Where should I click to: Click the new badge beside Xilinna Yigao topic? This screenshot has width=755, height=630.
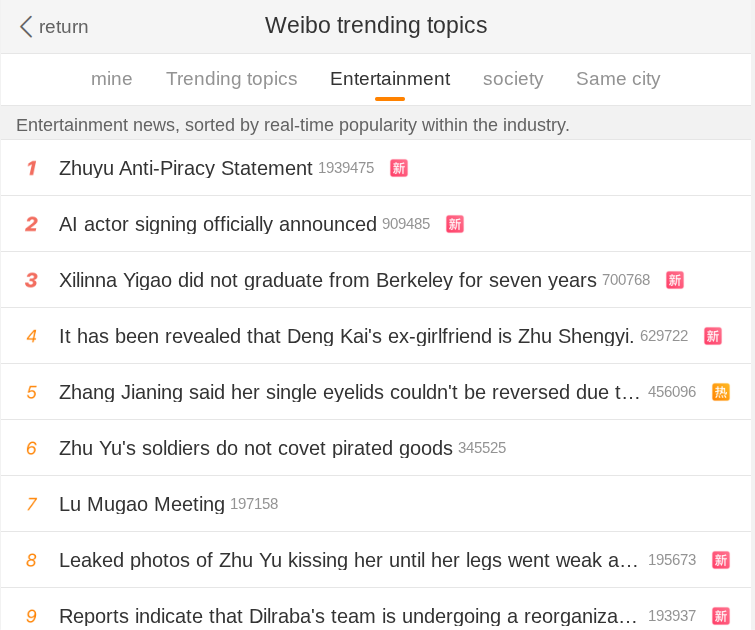pyautogui.click(x=675, y=280)
